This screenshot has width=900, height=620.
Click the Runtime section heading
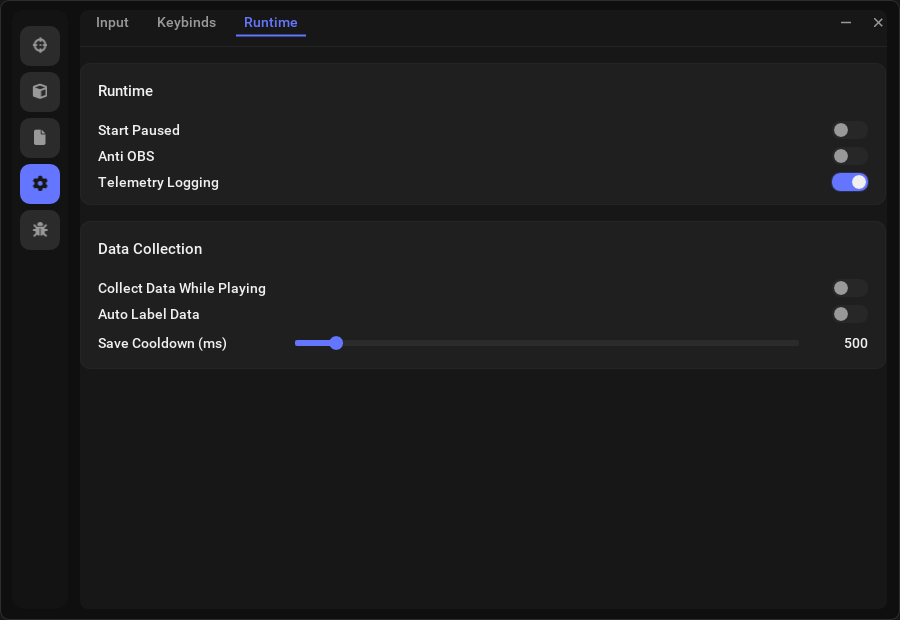coord(125,91)
